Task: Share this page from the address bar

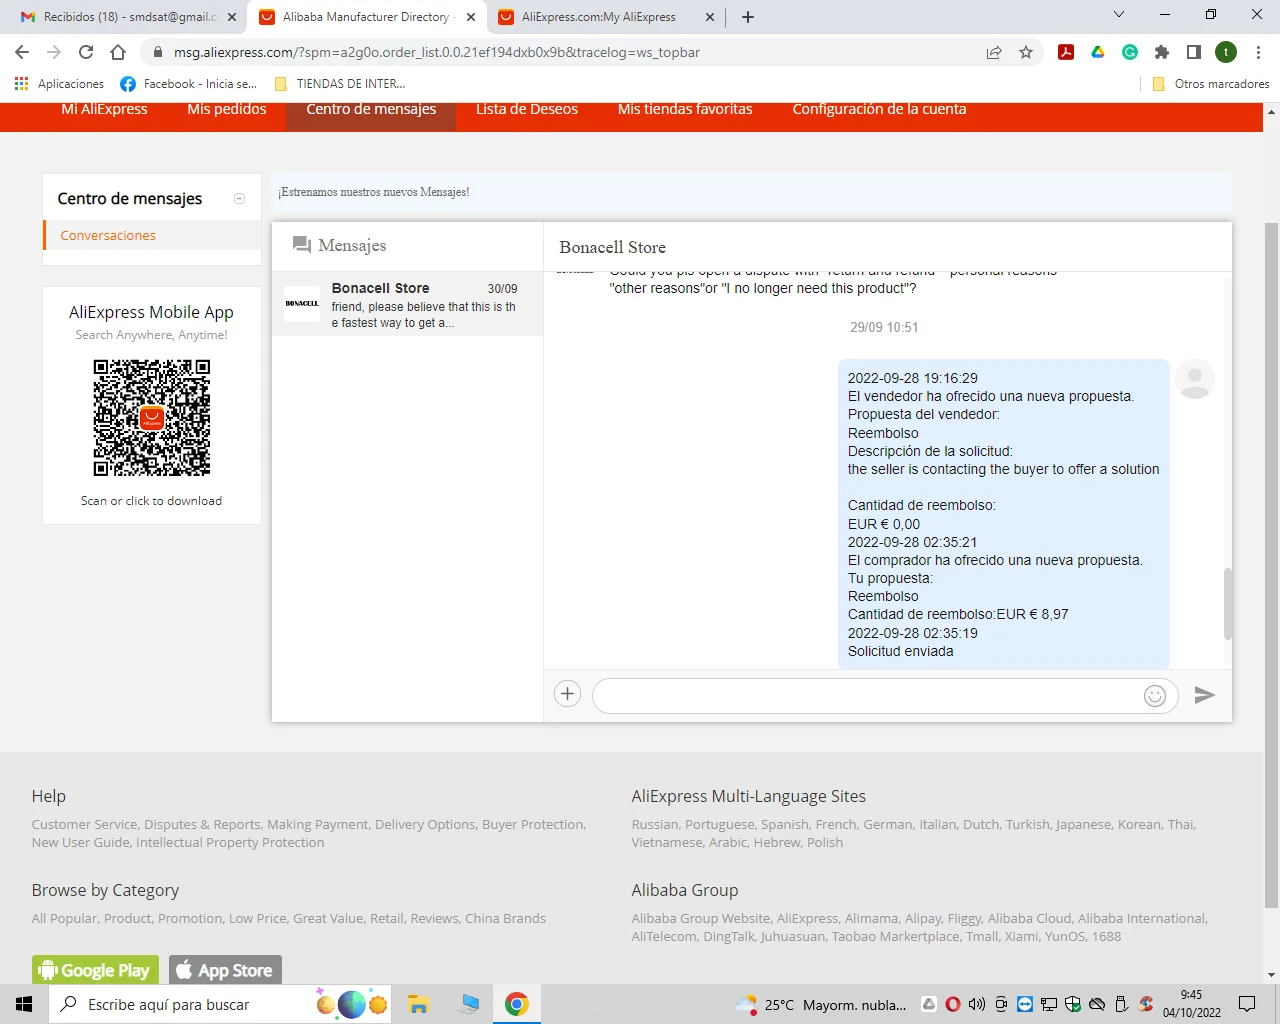Action: 994,52
